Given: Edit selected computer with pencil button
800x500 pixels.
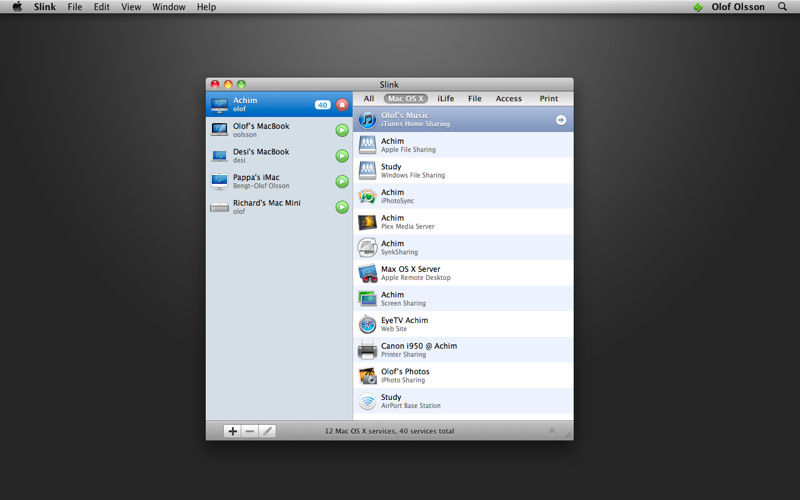Looking at the screenshot, I should tap(267, 431).
